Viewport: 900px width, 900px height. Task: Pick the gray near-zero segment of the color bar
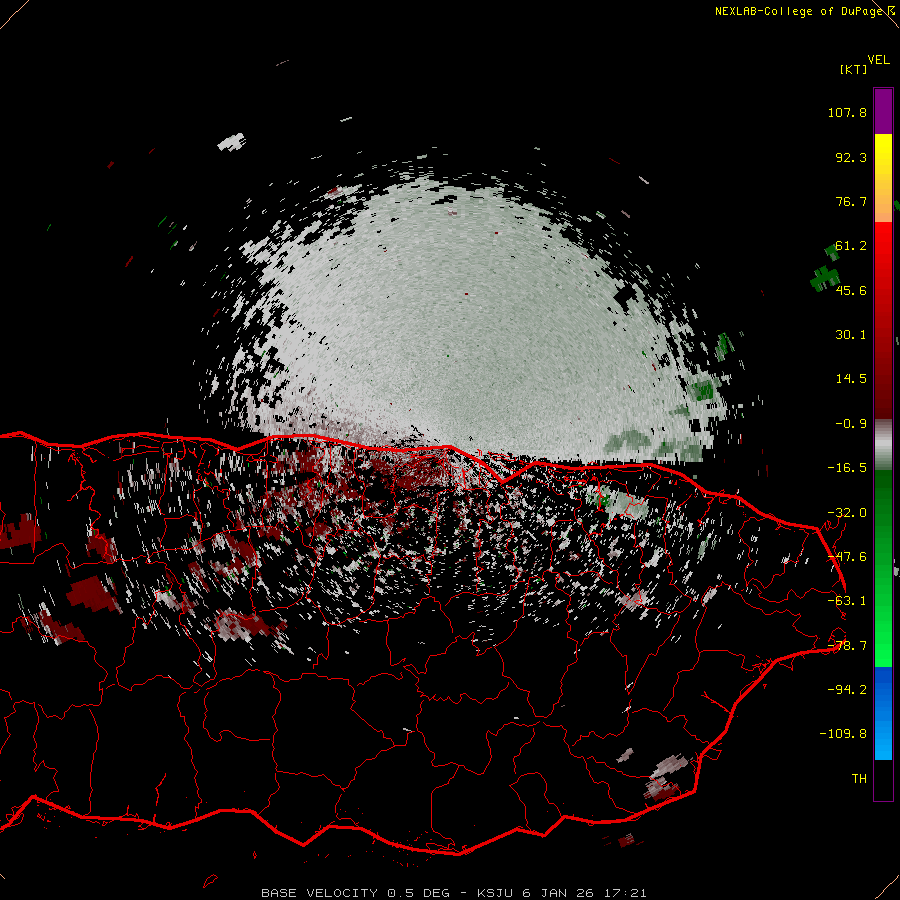(883, 445)
